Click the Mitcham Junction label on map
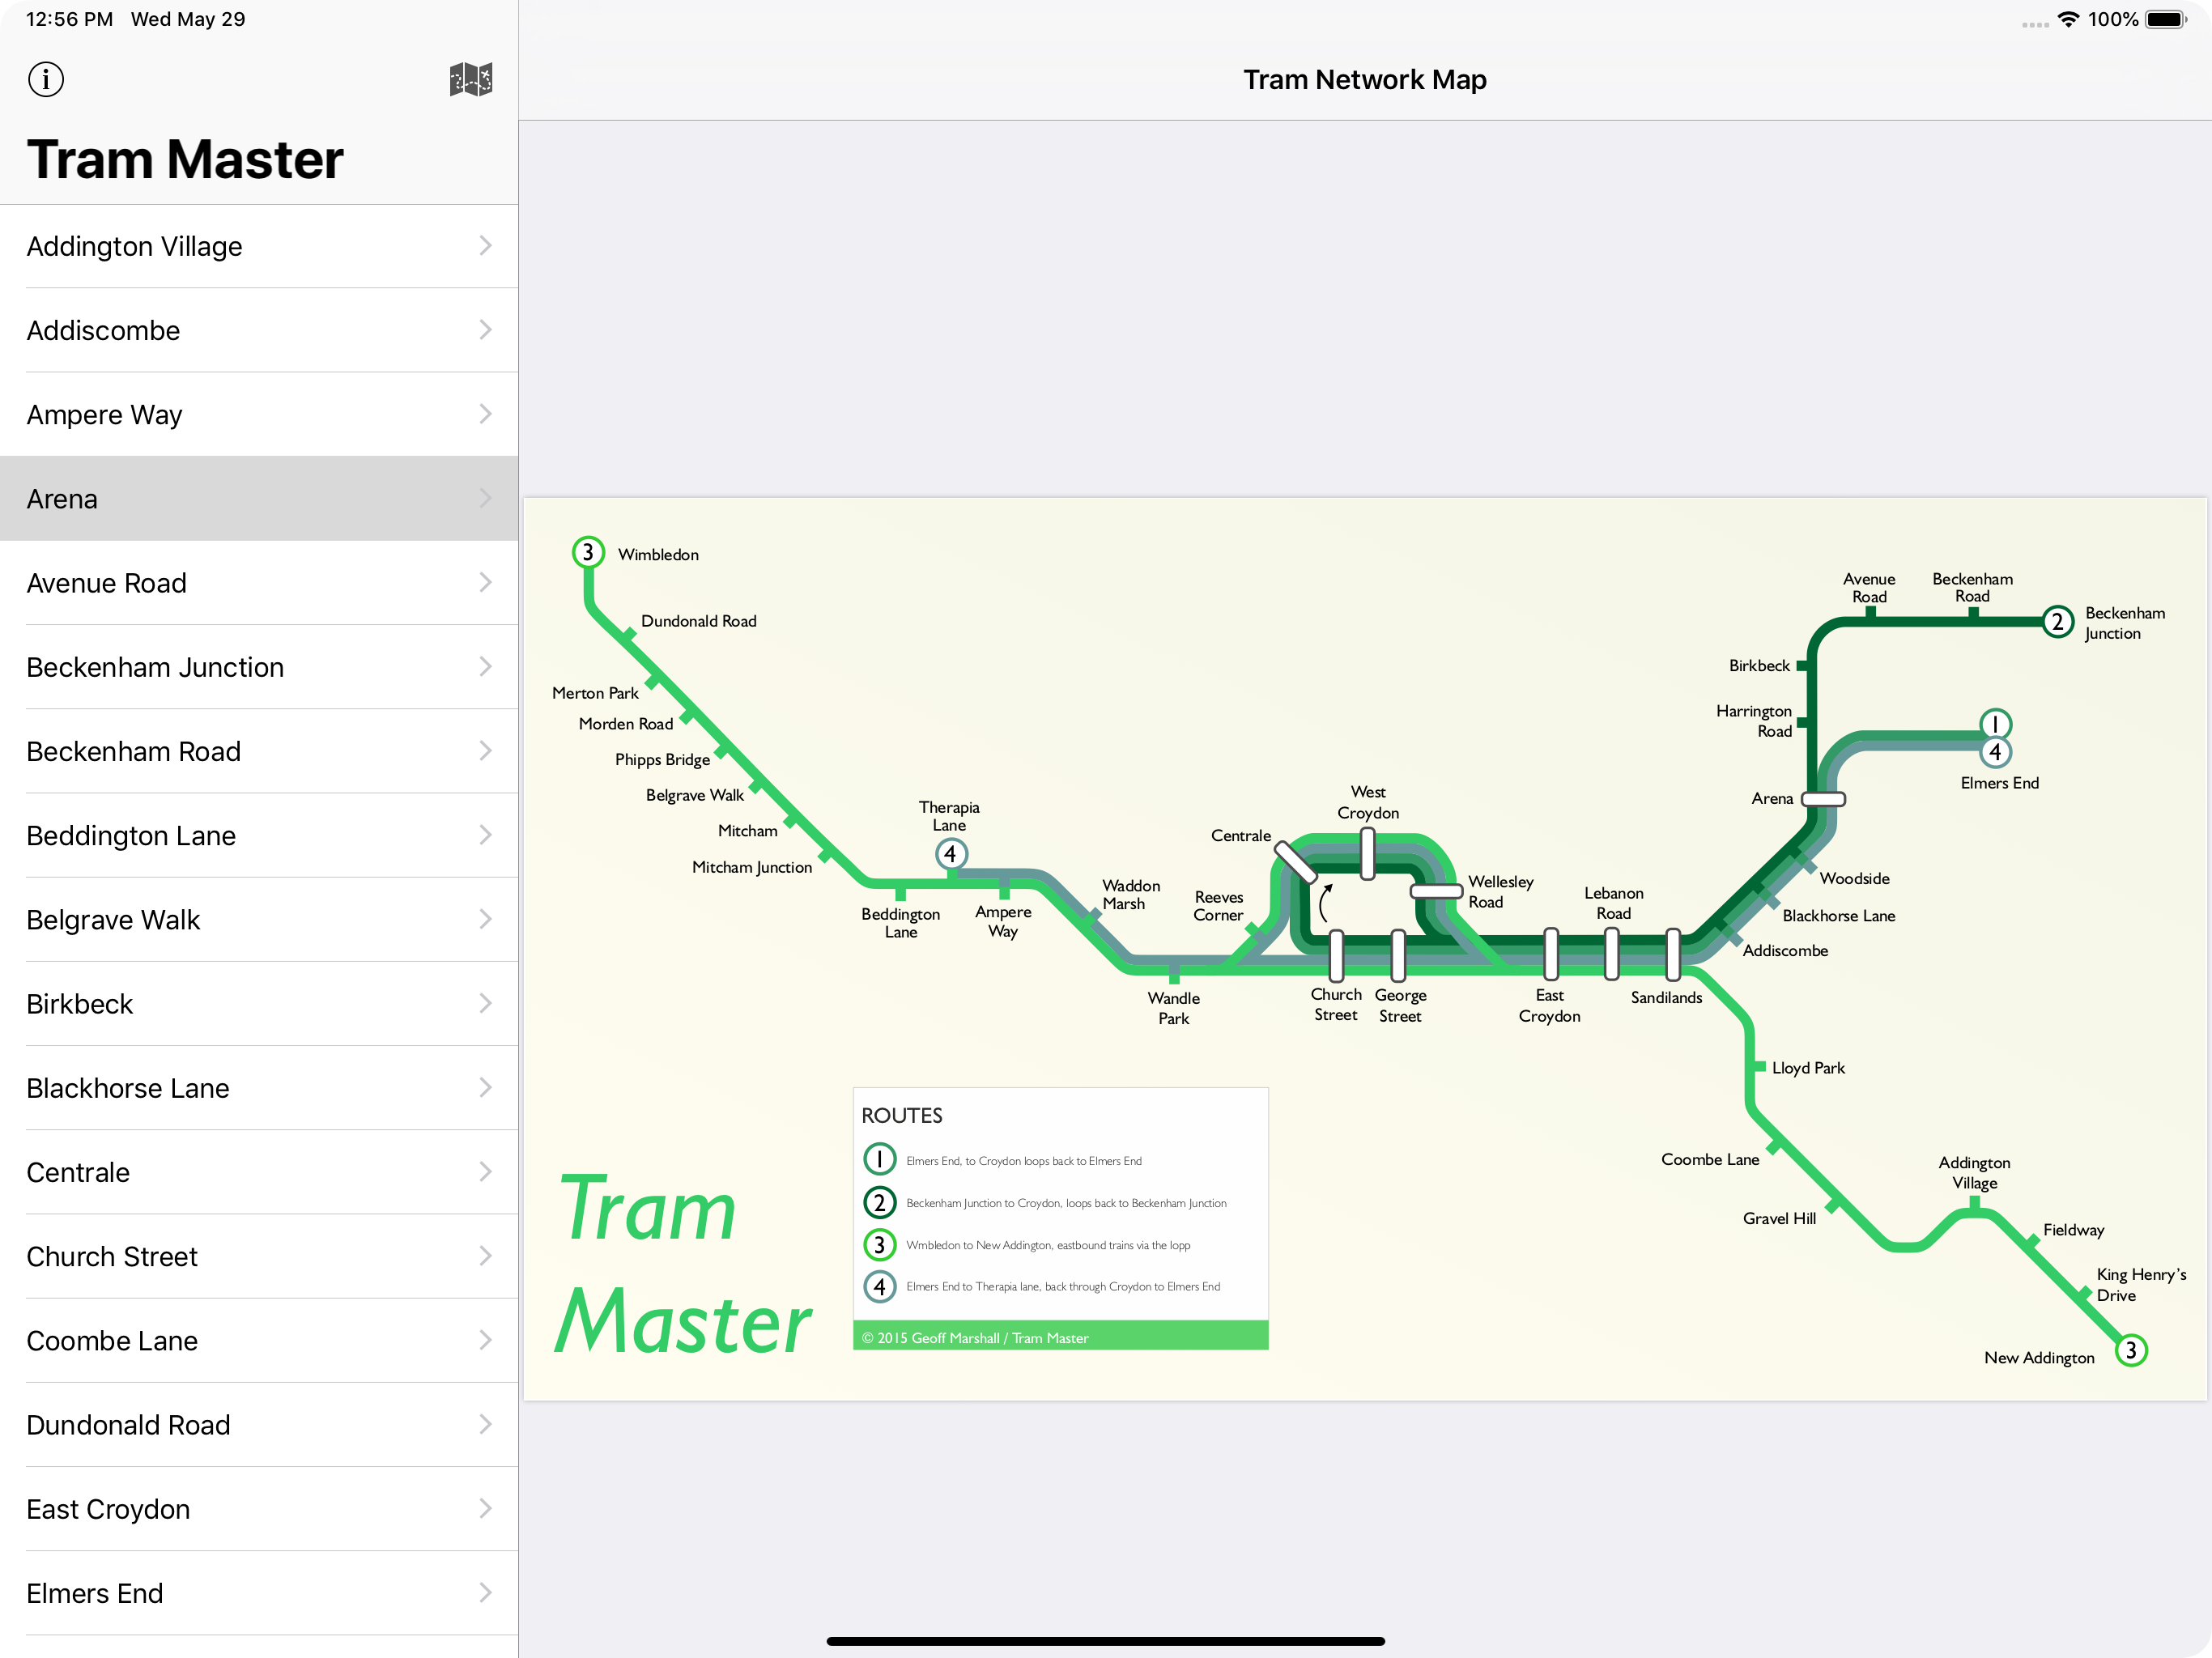2212x1658 pixels. [752, 868]
